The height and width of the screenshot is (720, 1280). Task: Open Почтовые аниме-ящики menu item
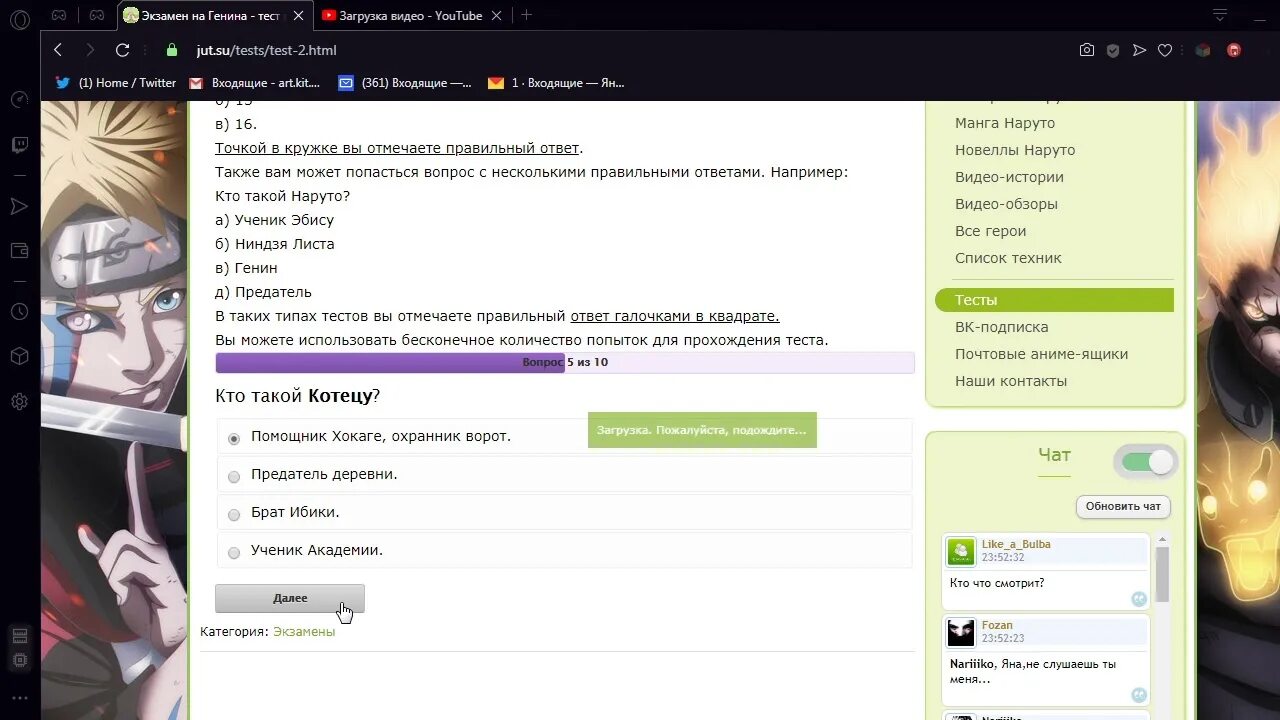point(1041,354)
